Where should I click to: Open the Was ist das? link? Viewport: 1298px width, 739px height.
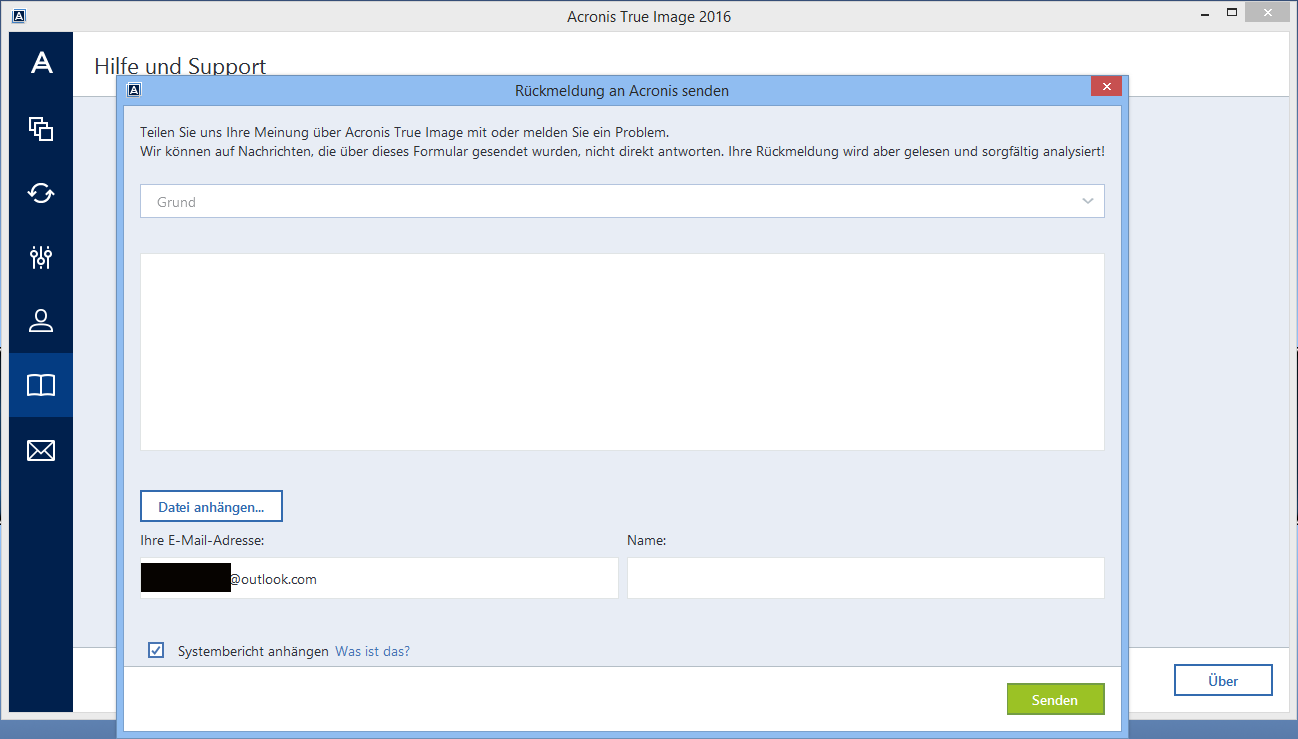[372, 651]
